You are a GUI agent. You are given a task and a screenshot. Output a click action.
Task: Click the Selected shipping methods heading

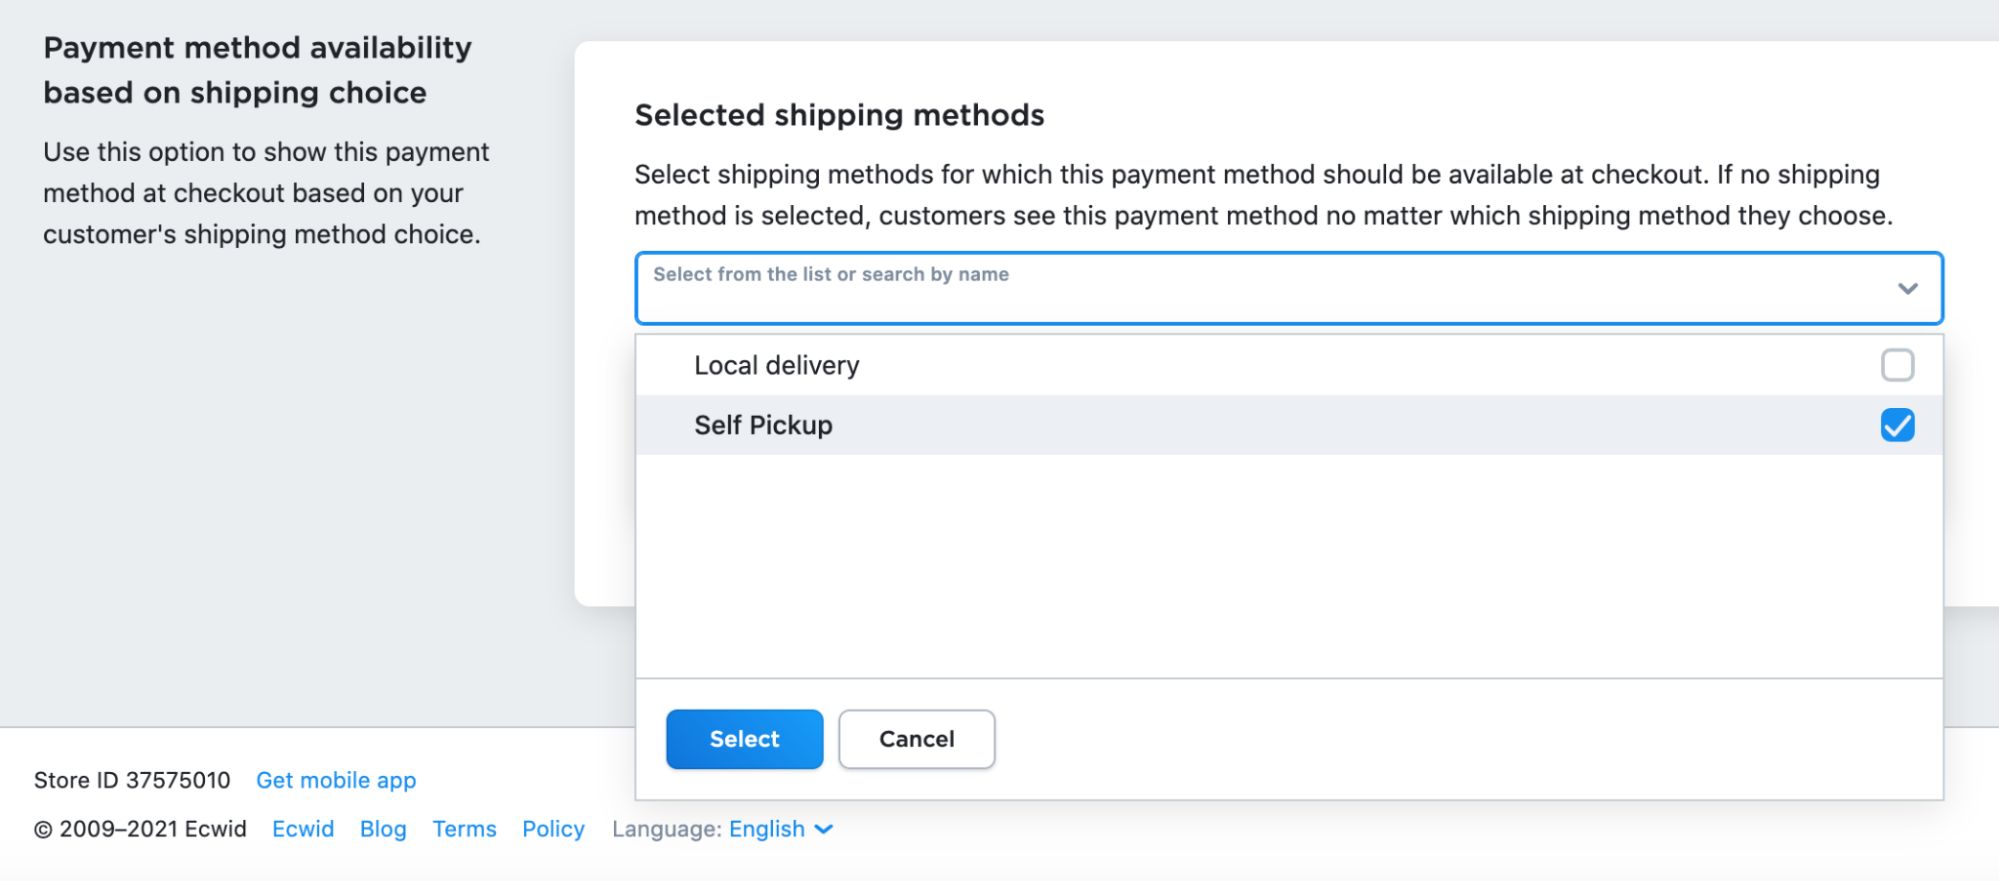pyautogui.click(x=839, y=115)
